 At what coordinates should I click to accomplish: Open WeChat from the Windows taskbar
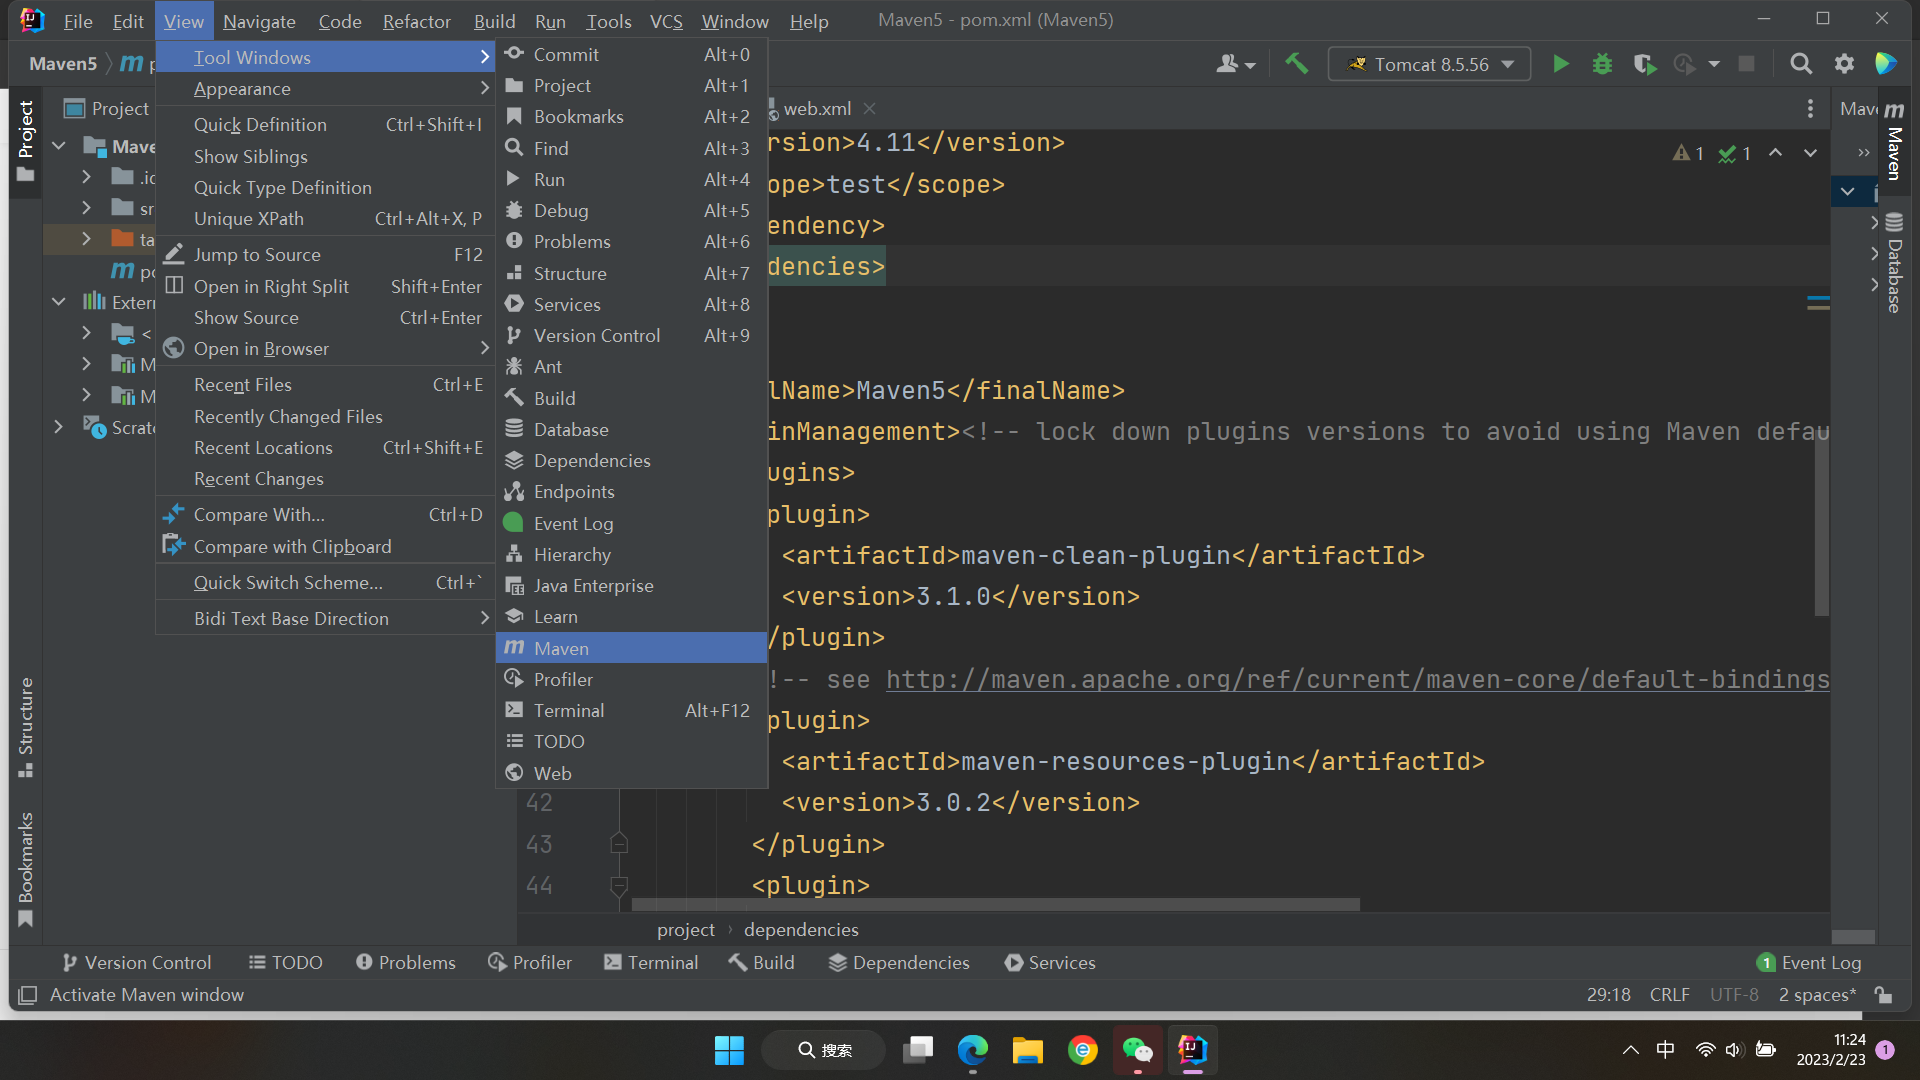tap(1137, 1050)
